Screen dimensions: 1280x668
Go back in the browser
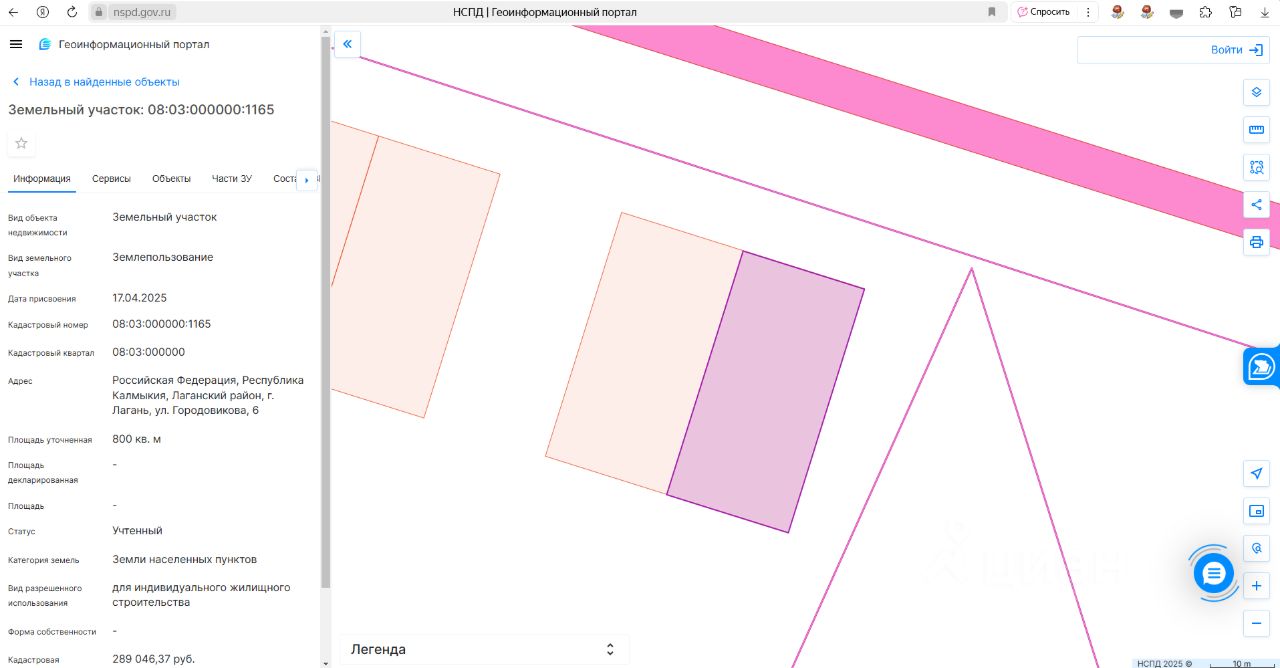(13, 12)
